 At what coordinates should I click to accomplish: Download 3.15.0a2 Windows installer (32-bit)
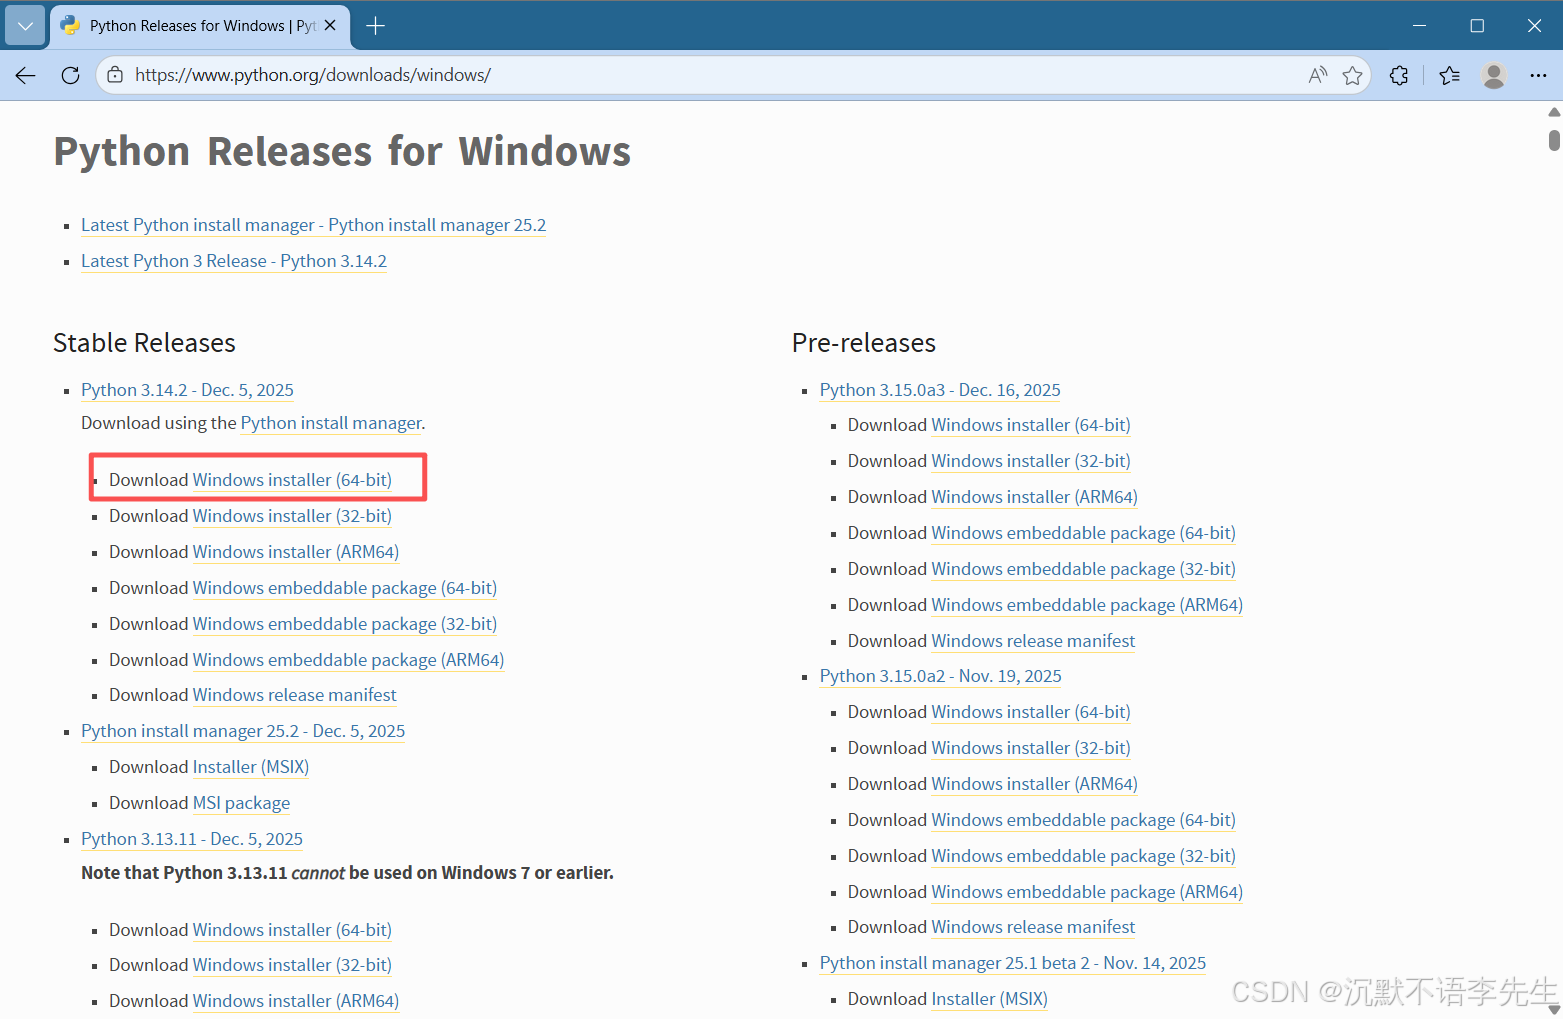click(x=1031, y=748)
